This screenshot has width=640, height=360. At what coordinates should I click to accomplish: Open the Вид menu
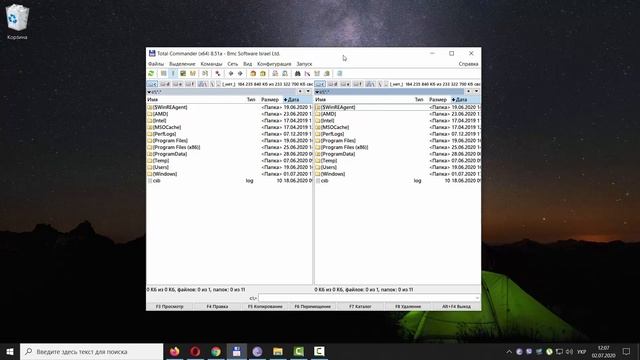point(247,64)
